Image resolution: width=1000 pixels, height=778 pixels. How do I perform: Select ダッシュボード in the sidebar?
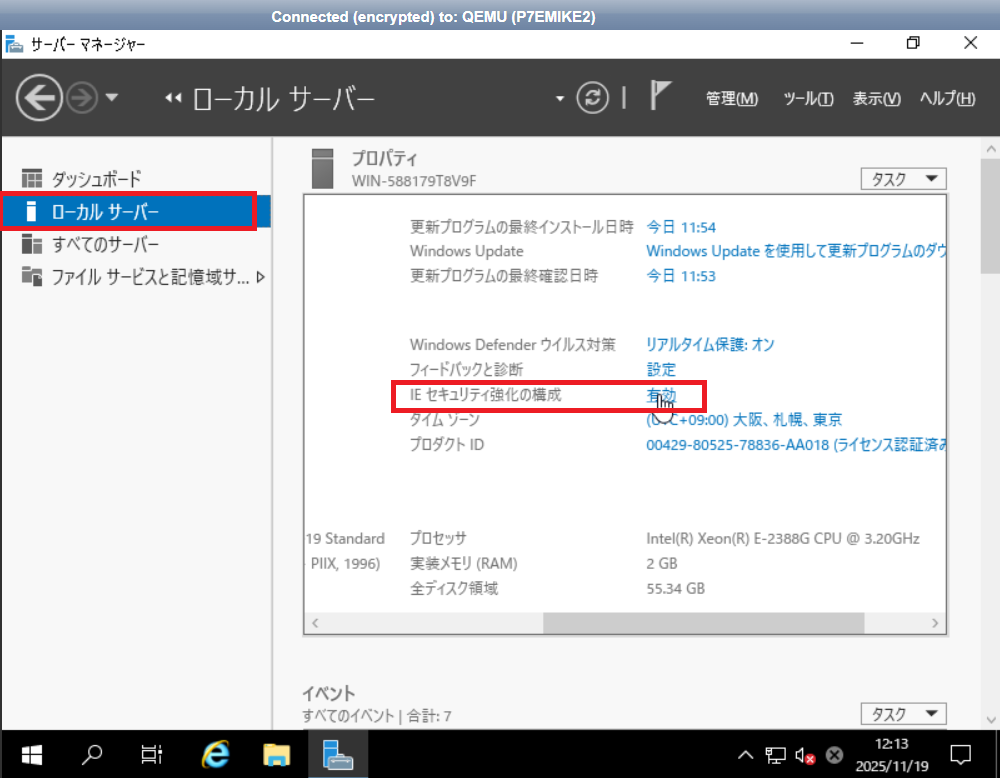pyautogui.click(x=96, y=179)
